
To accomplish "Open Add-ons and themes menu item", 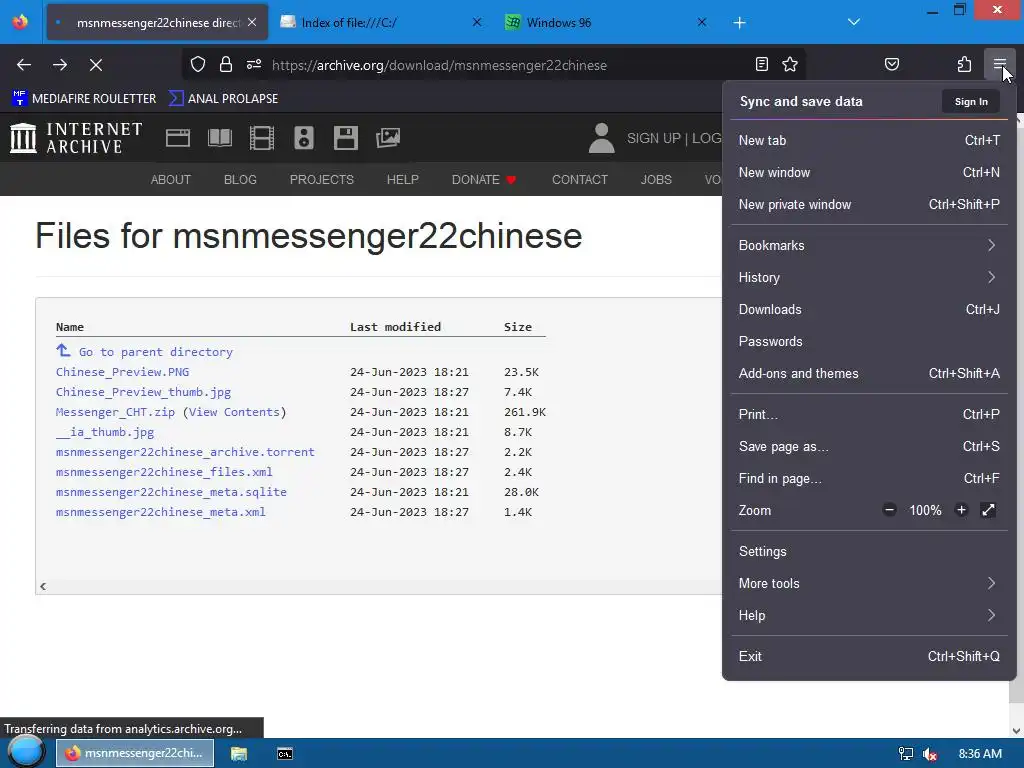I will click(869, 374).
